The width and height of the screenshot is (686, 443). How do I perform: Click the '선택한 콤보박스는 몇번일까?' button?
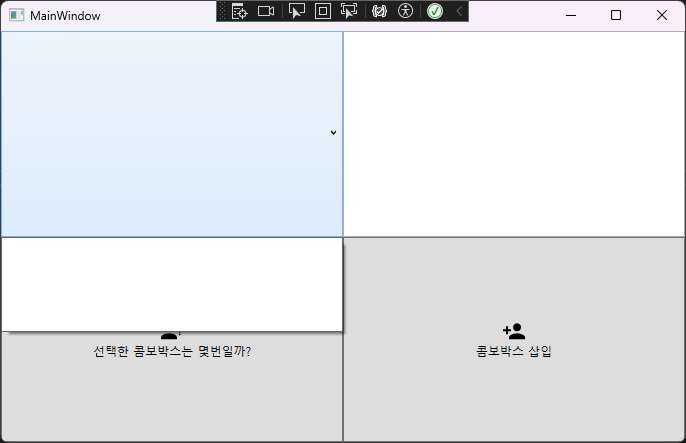point(172,387)
